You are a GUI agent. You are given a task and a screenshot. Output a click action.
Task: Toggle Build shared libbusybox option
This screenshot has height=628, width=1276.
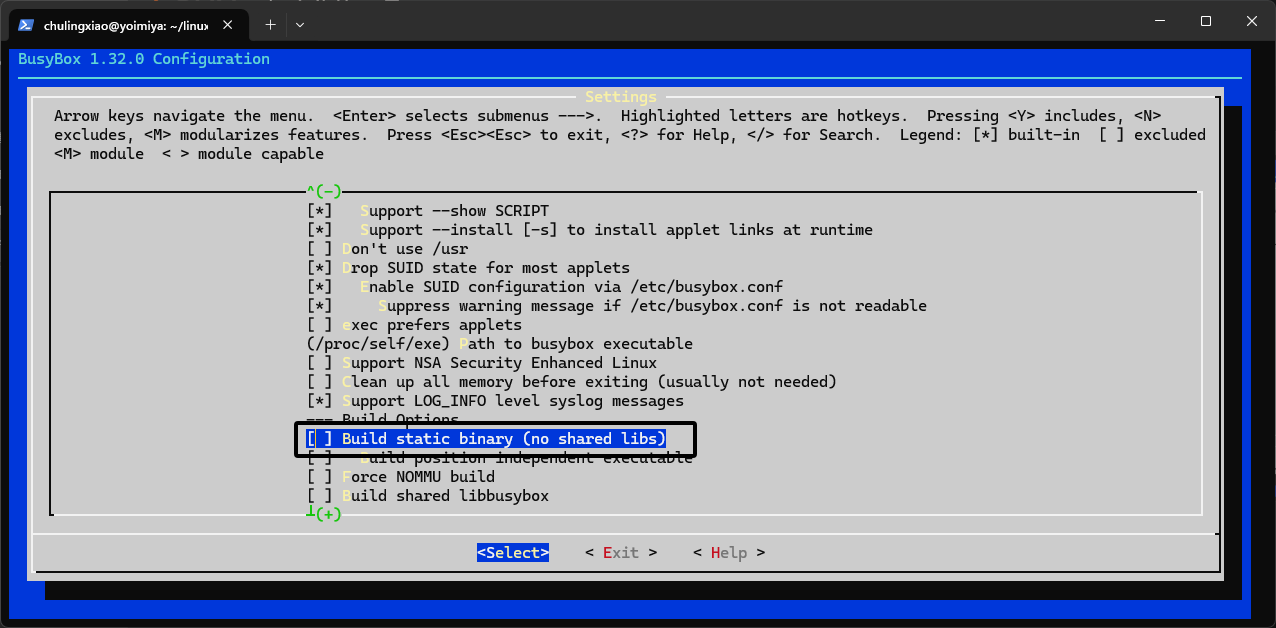click(x=428, y=496)
